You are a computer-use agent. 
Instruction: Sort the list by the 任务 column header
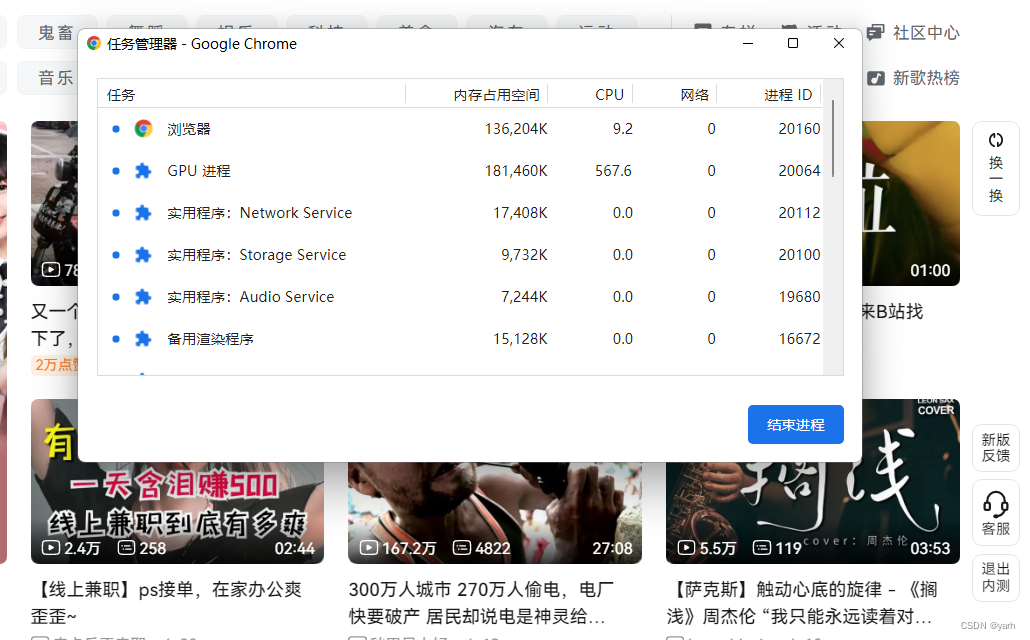[x=252, y=95]
